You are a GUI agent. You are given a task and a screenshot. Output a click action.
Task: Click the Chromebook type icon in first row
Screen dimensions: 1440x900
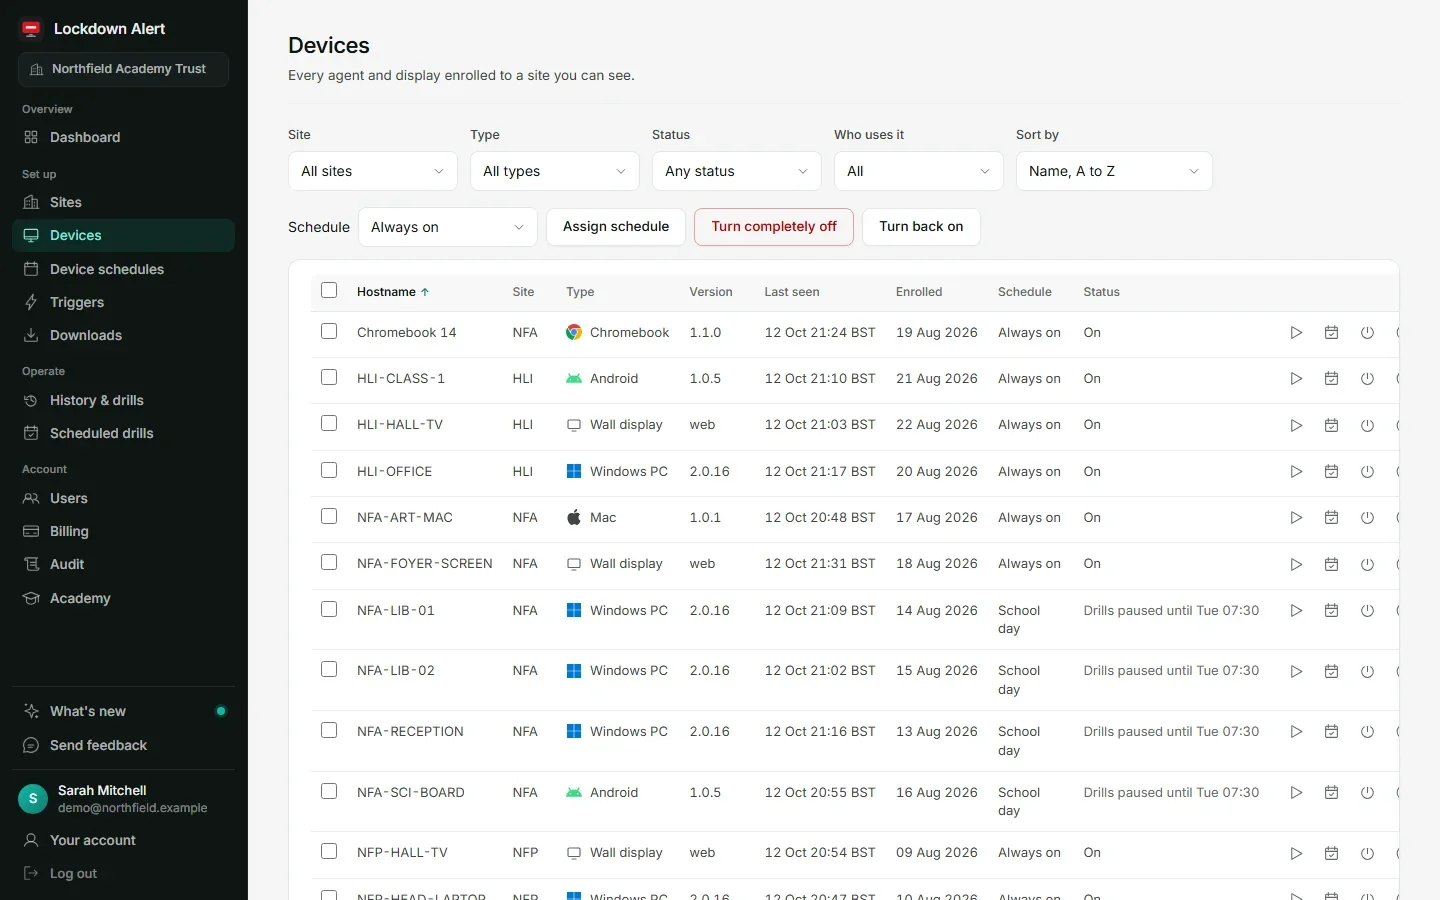(574, 332)
